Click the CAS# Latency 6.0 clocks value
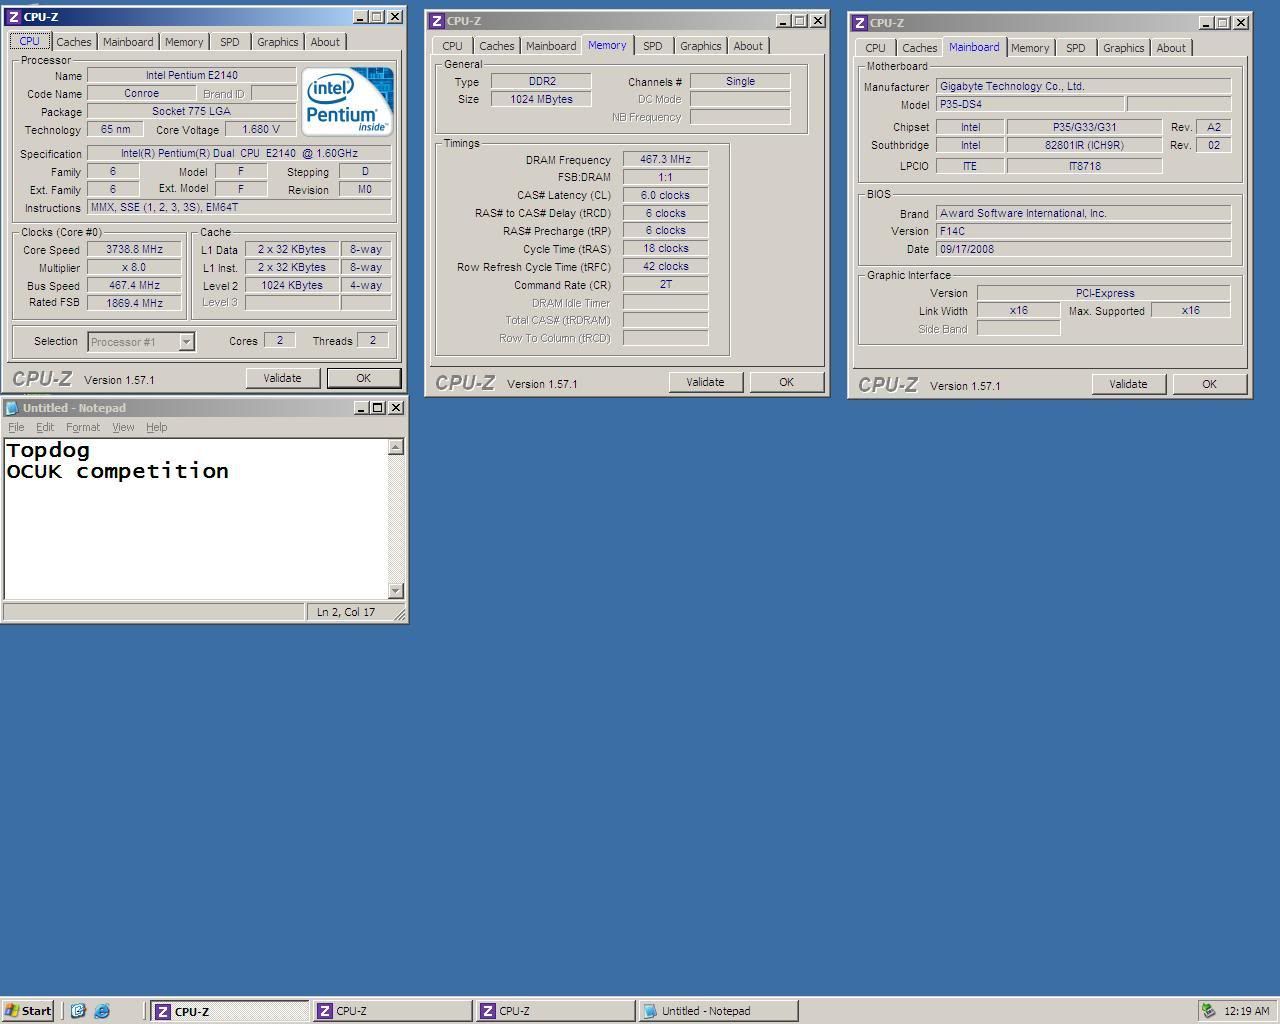 pyautogui.click(x=665, y=195)
